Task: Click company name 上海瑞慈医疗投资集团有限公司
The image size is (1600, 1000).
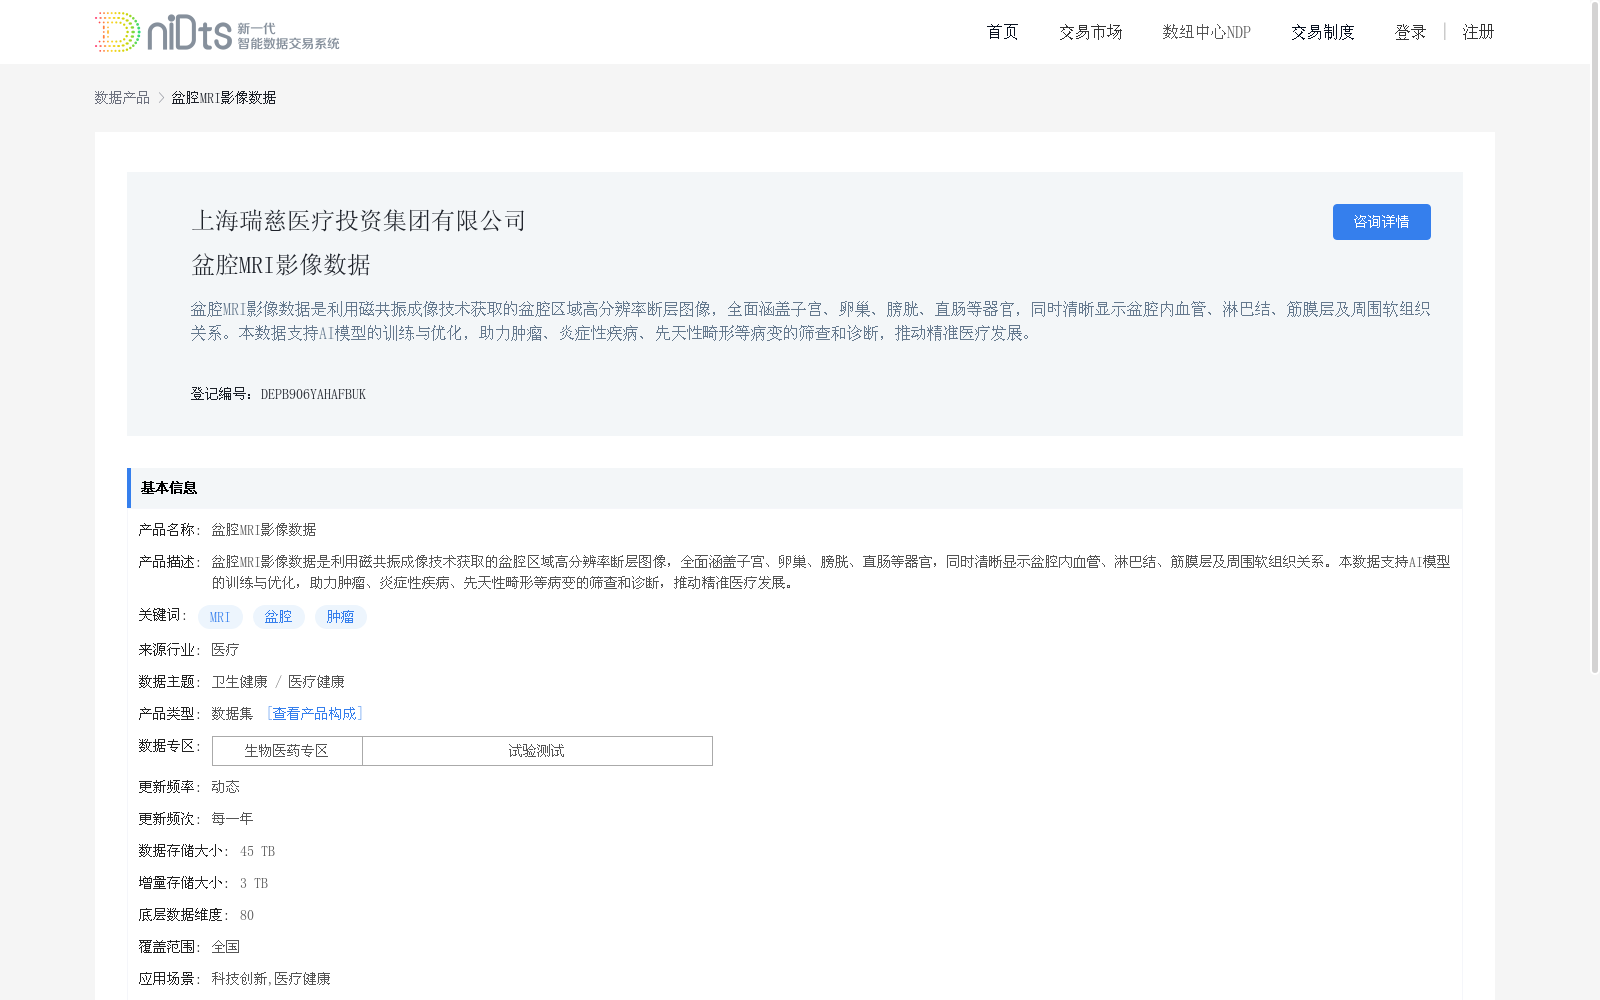Action: click(358, 221)
